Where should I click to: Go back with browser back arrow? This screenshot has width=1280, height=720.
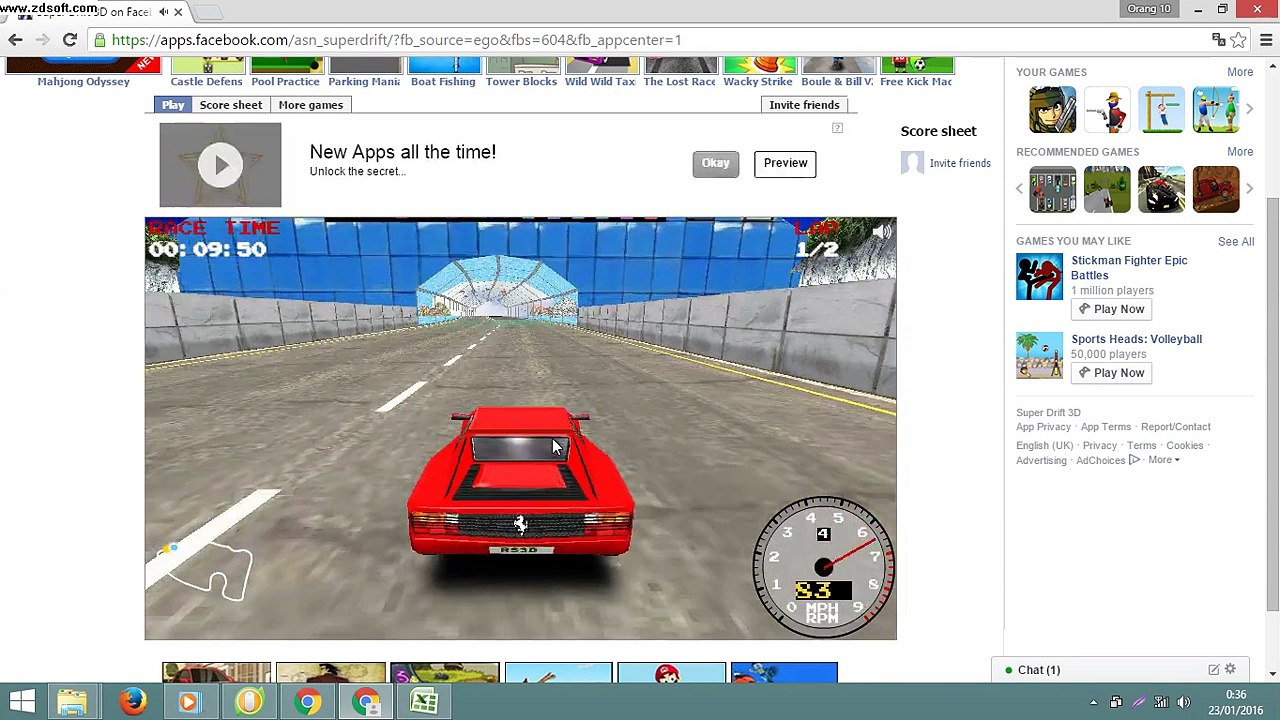point(15,40)
